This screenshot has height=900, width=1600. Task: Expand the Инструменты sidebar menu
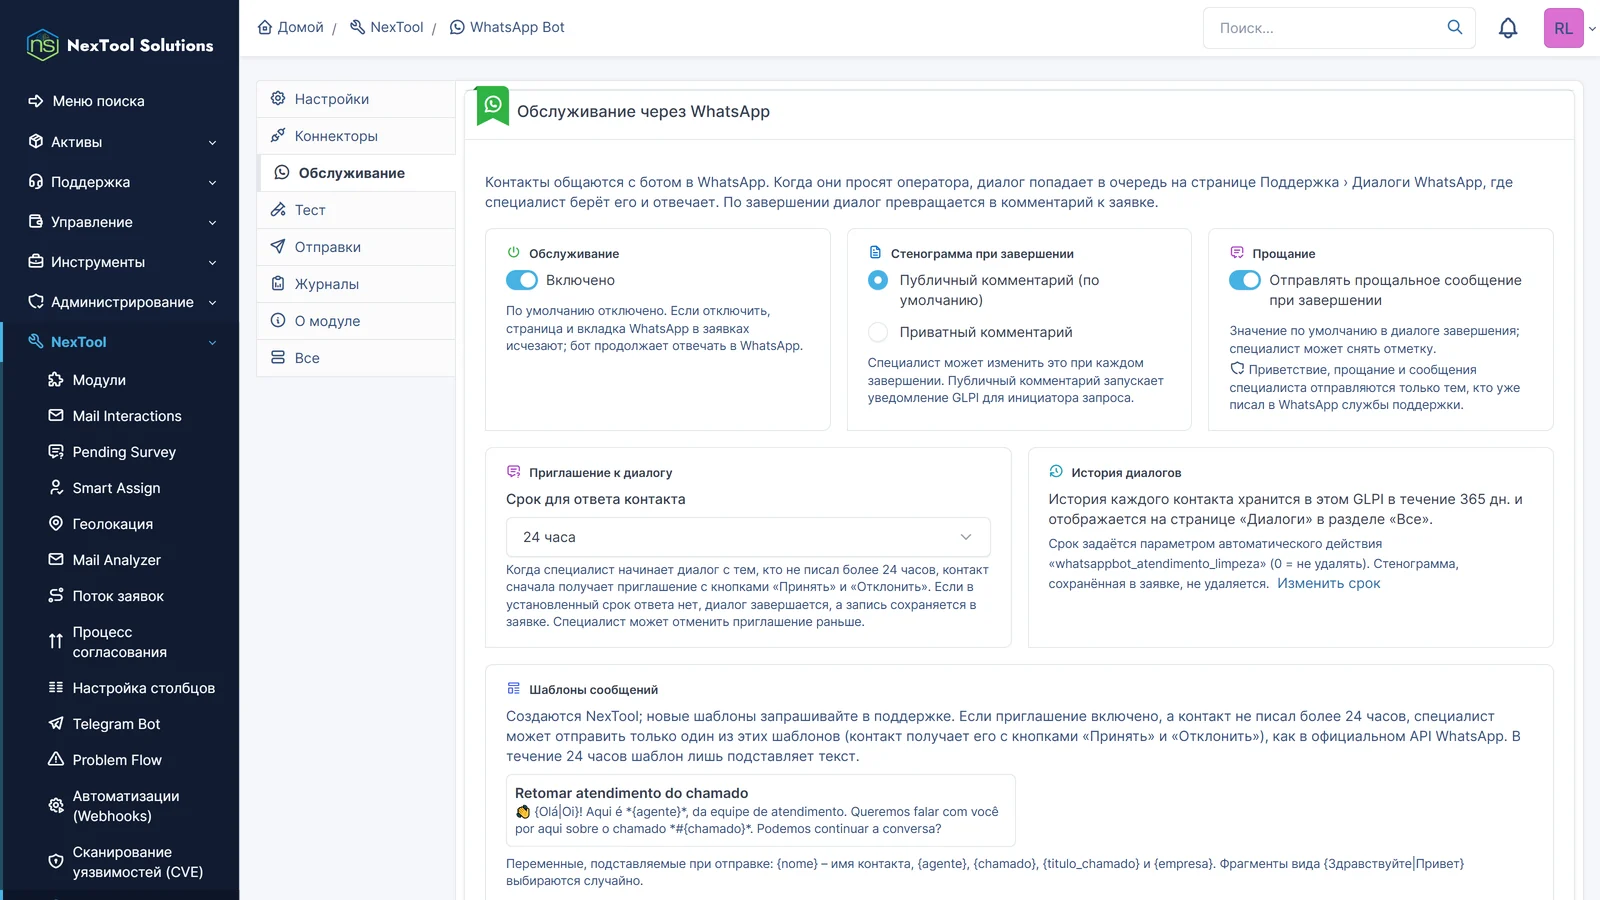[x=120, y=262]
